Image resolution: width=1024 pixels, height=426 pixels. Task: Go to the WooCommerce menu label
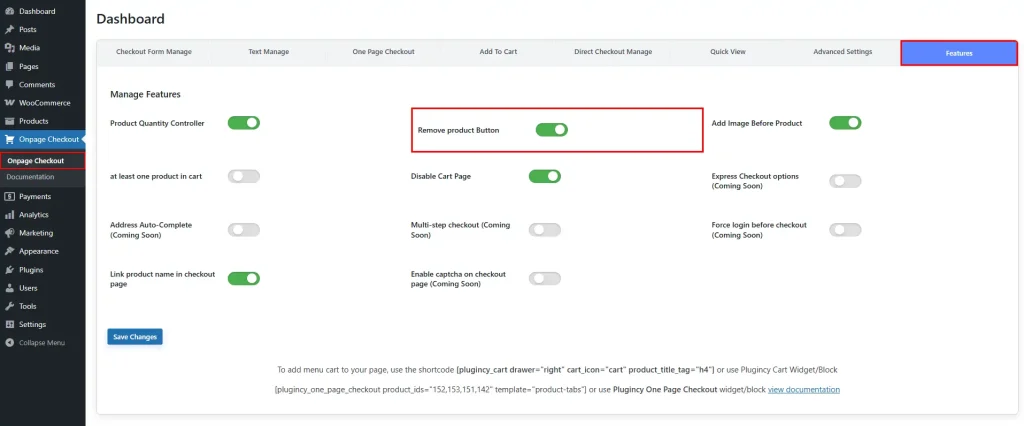[44, 103]
